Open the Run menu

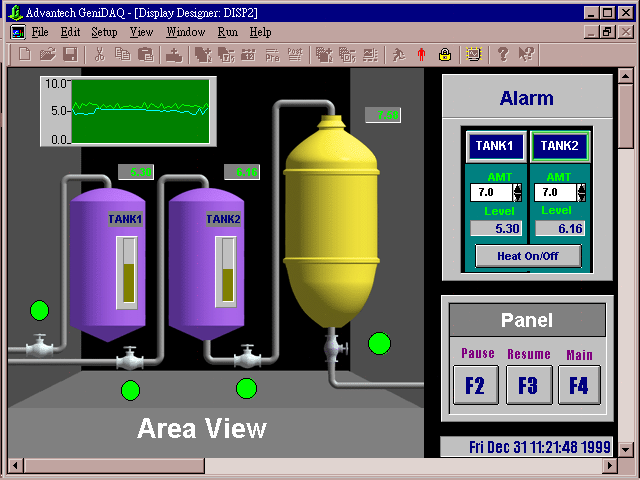pyautogui.click(x=227, y=32)
